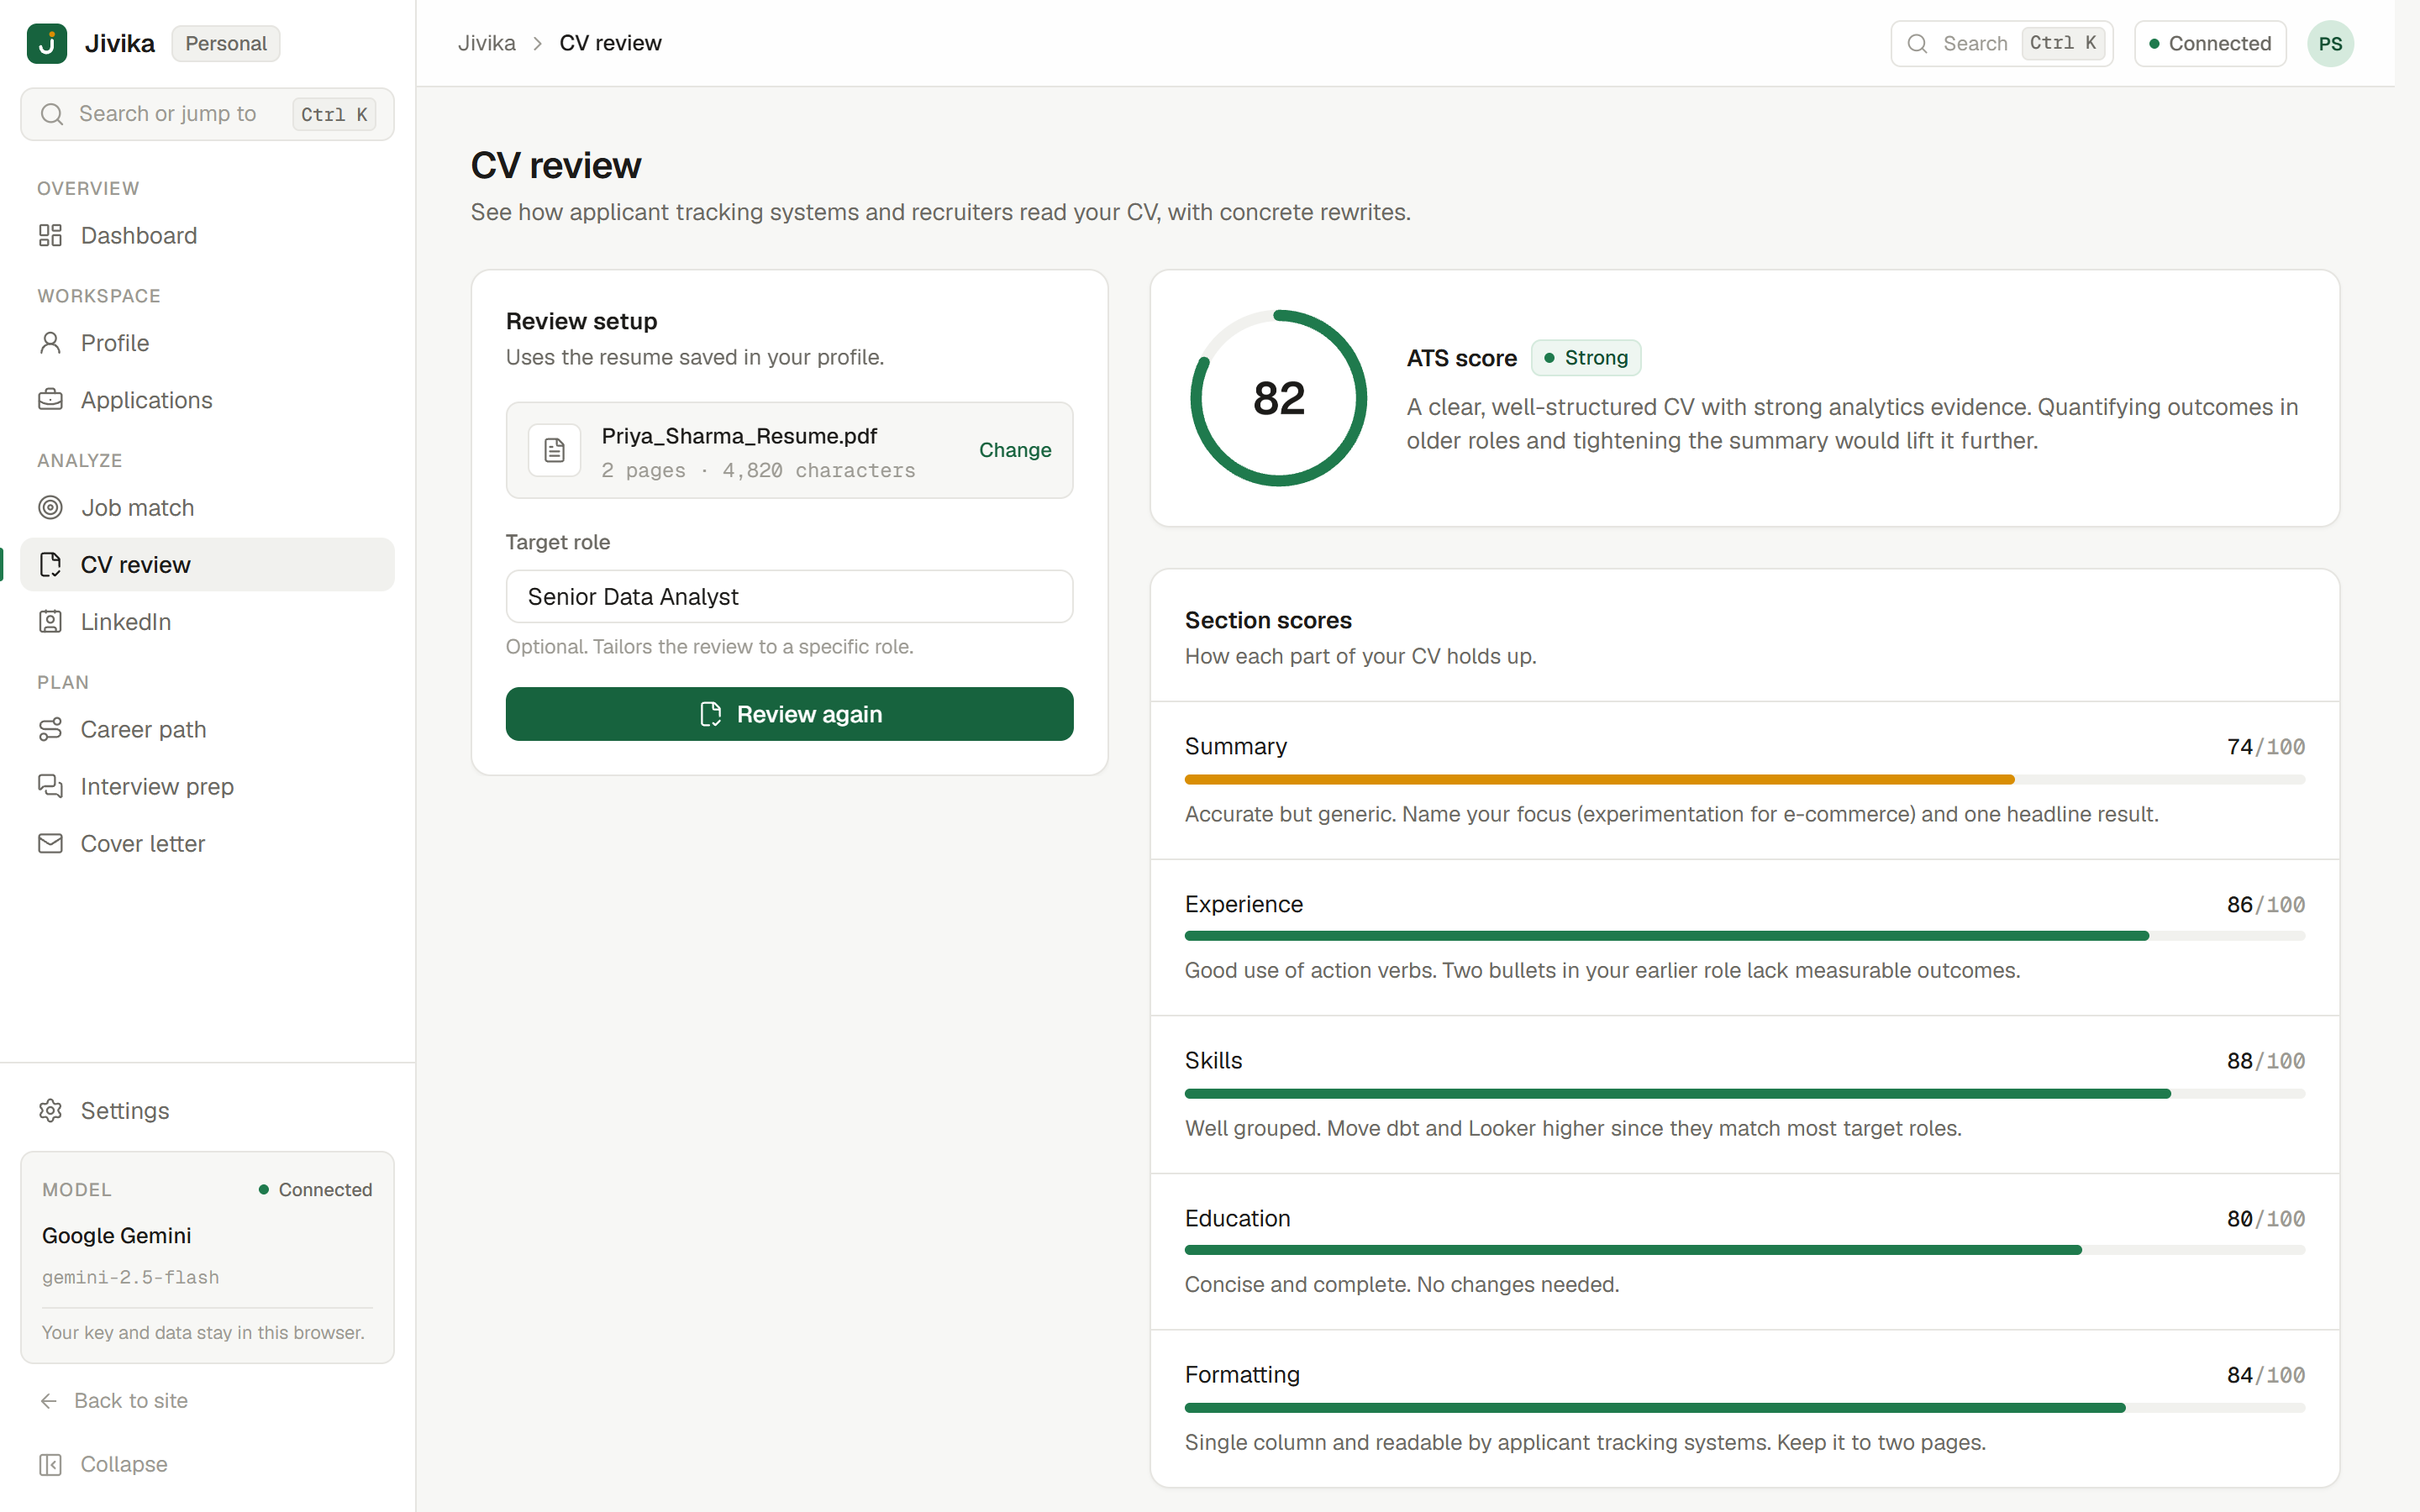Click the Section scores heading
This screenshot has width=2420, height=1512.
1268,620
